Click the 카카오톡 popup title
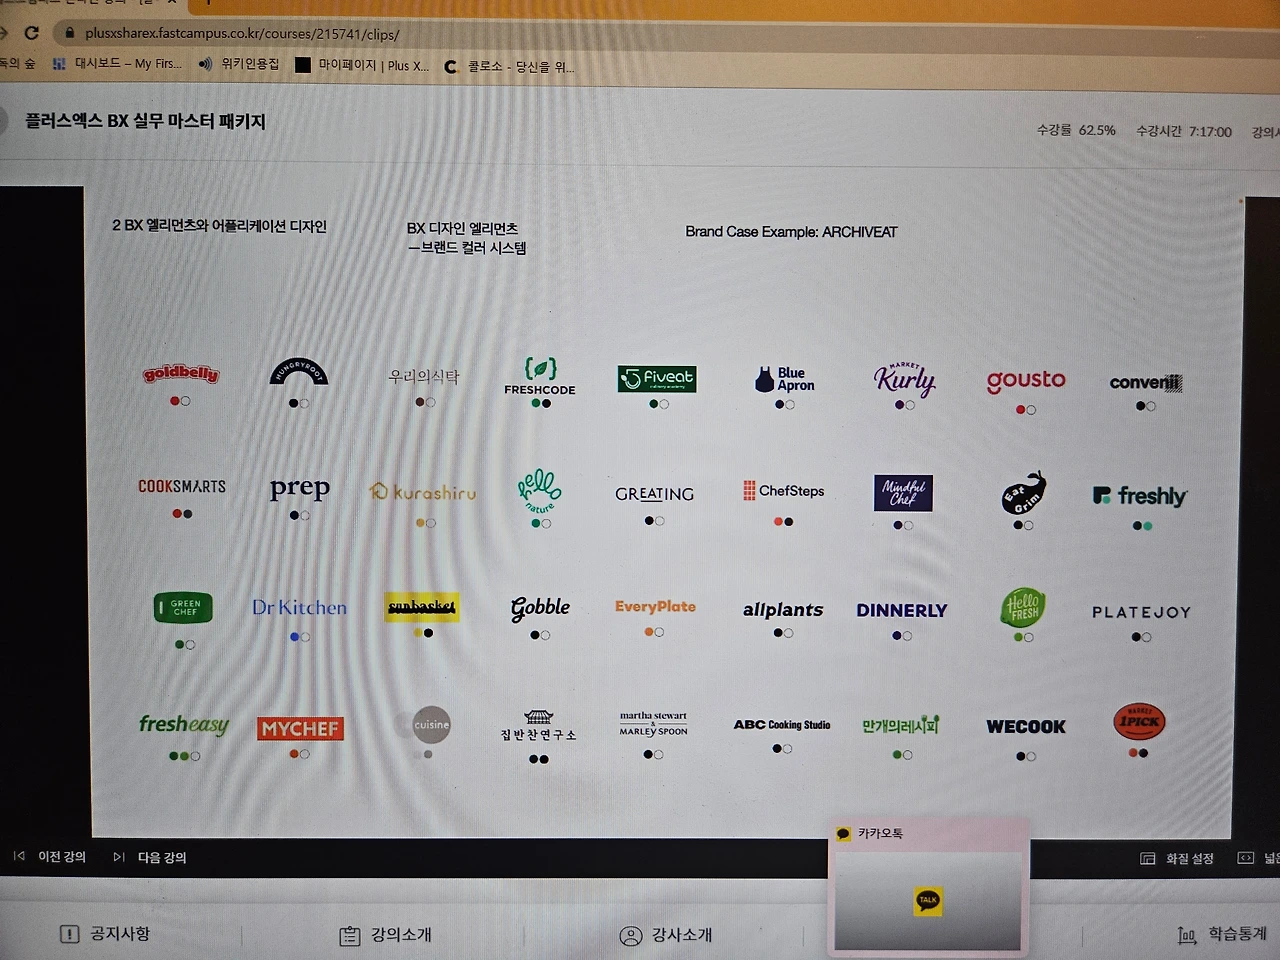Image resolution: width=1280 pixels, height=960 pixels. pos(880,833)
